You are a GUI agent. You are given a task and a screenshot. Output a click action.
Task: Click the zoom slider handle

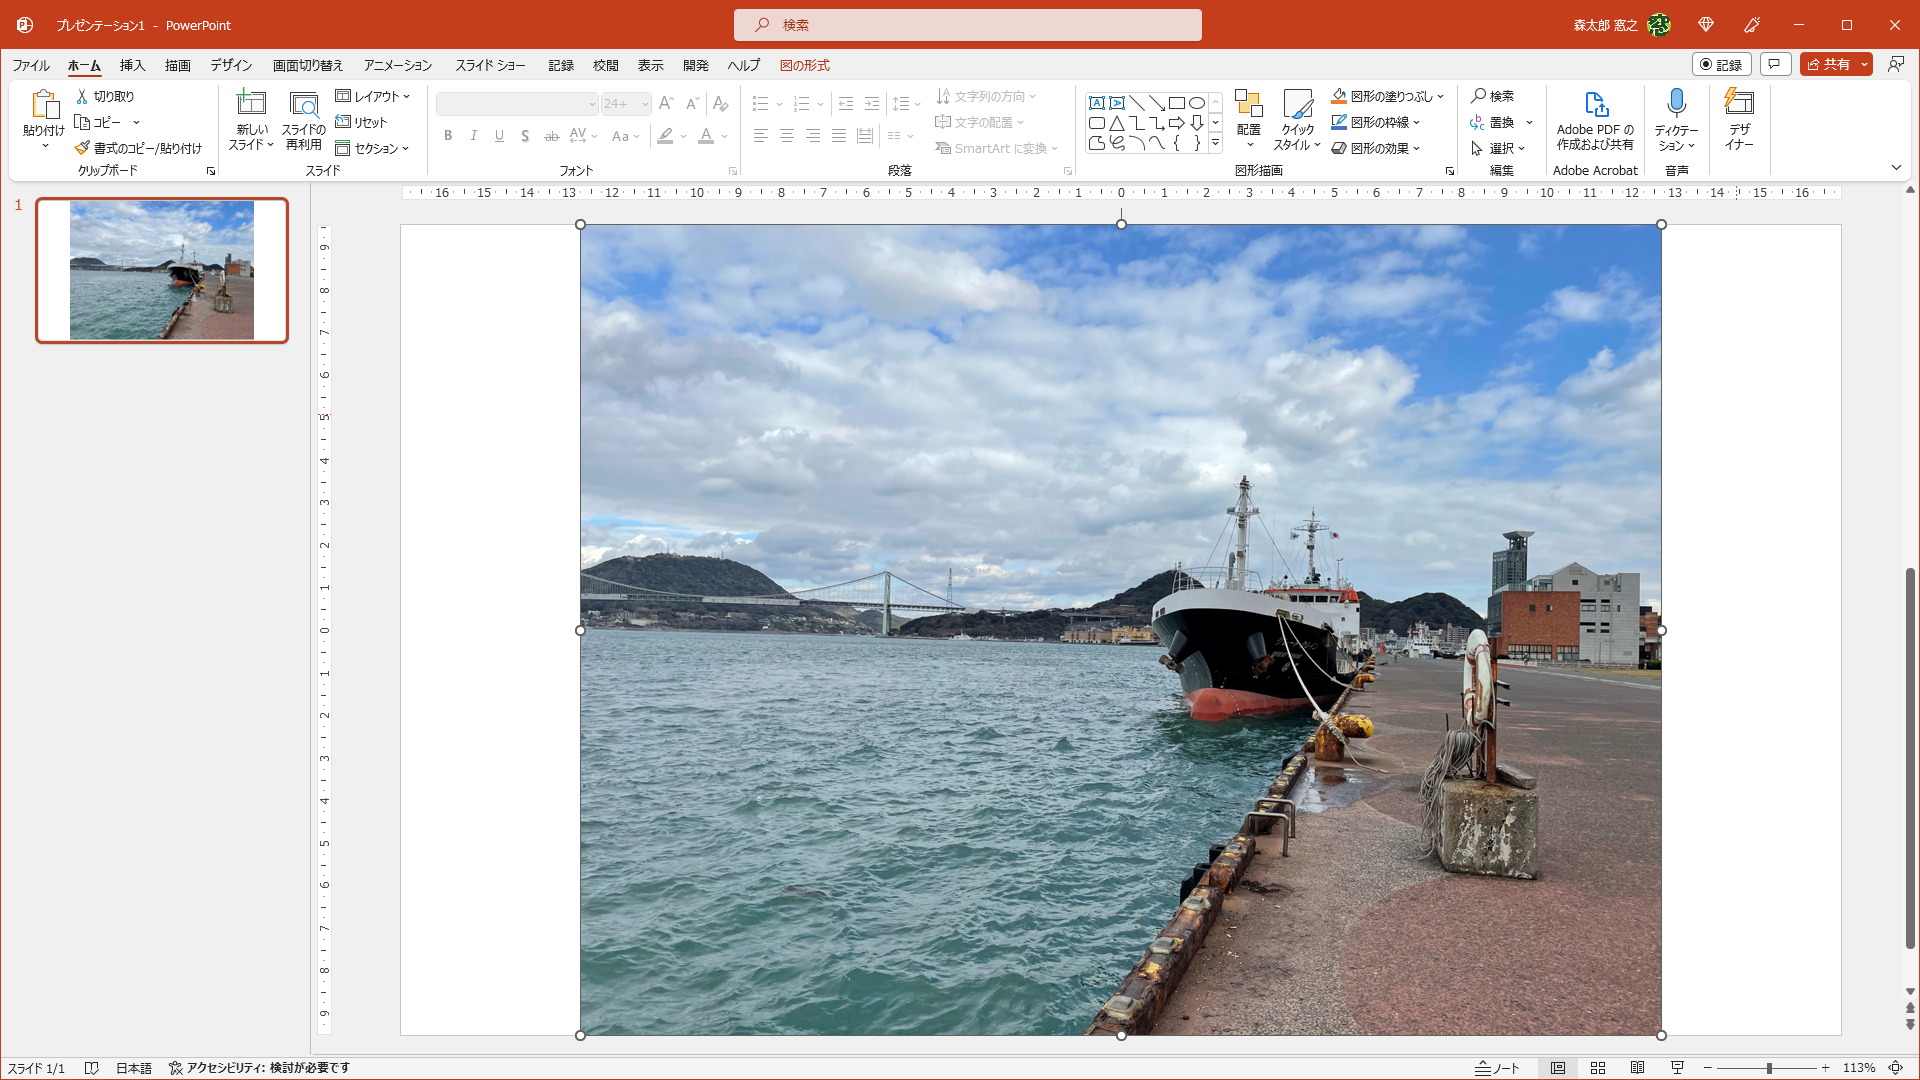click(1769, 1068)
